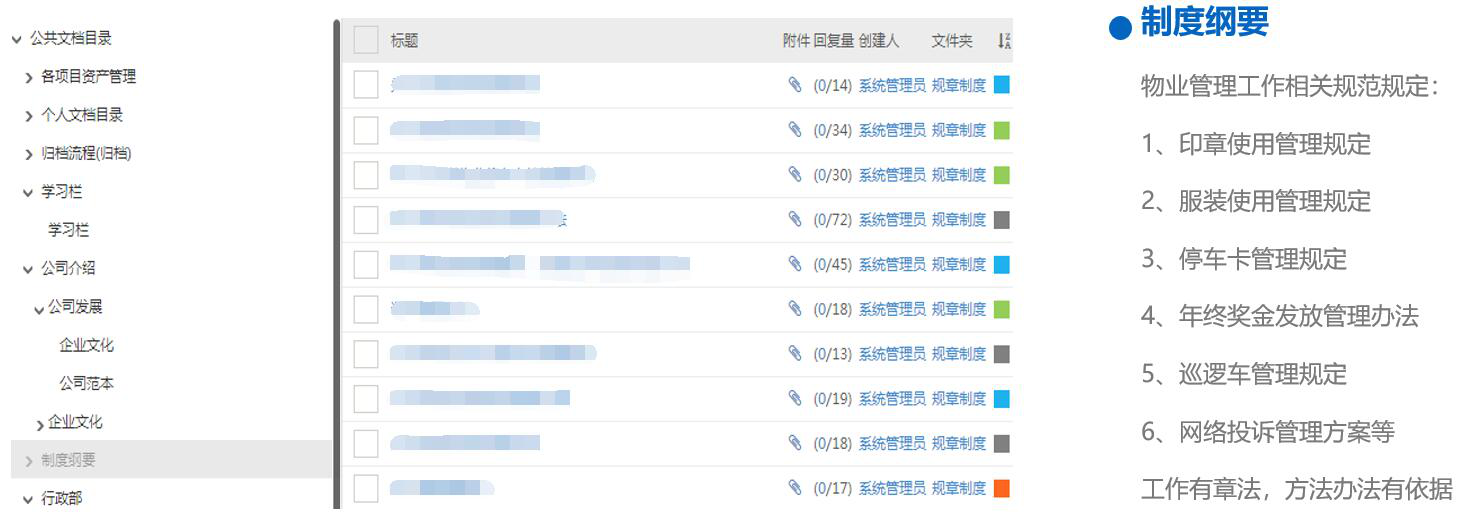Click the orange color tag in the last row
Image resolution: width=1465 pixels, height=514 pixels.
[1001, 489]
